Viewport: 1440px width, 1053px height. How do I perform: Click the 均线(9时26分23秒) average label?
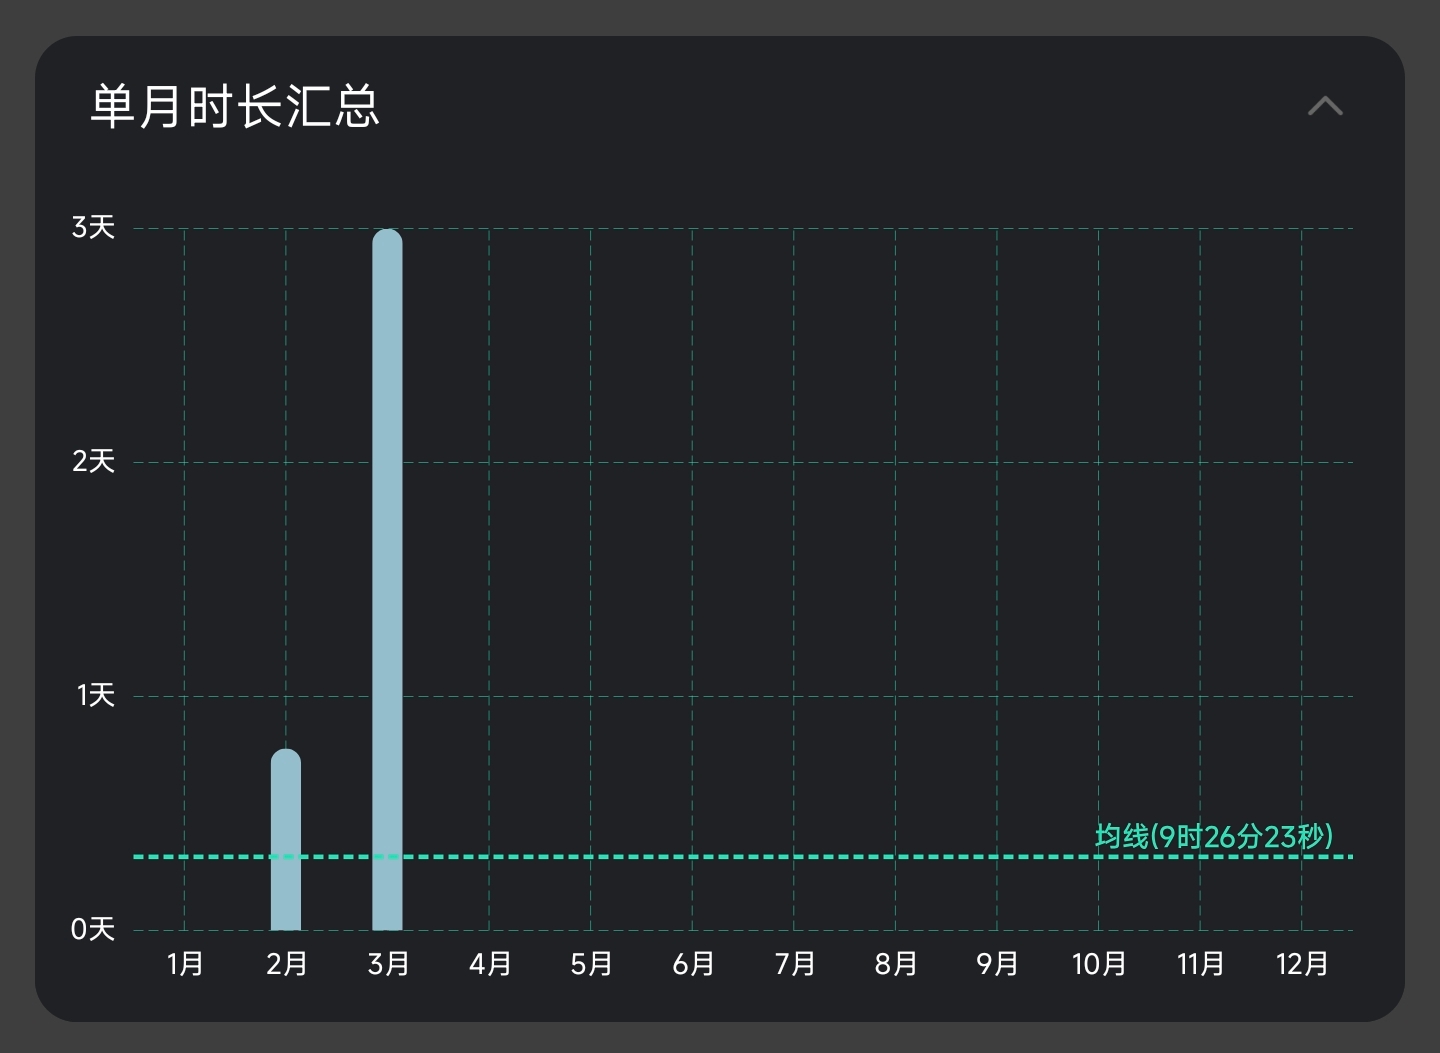pos(1213,836)
